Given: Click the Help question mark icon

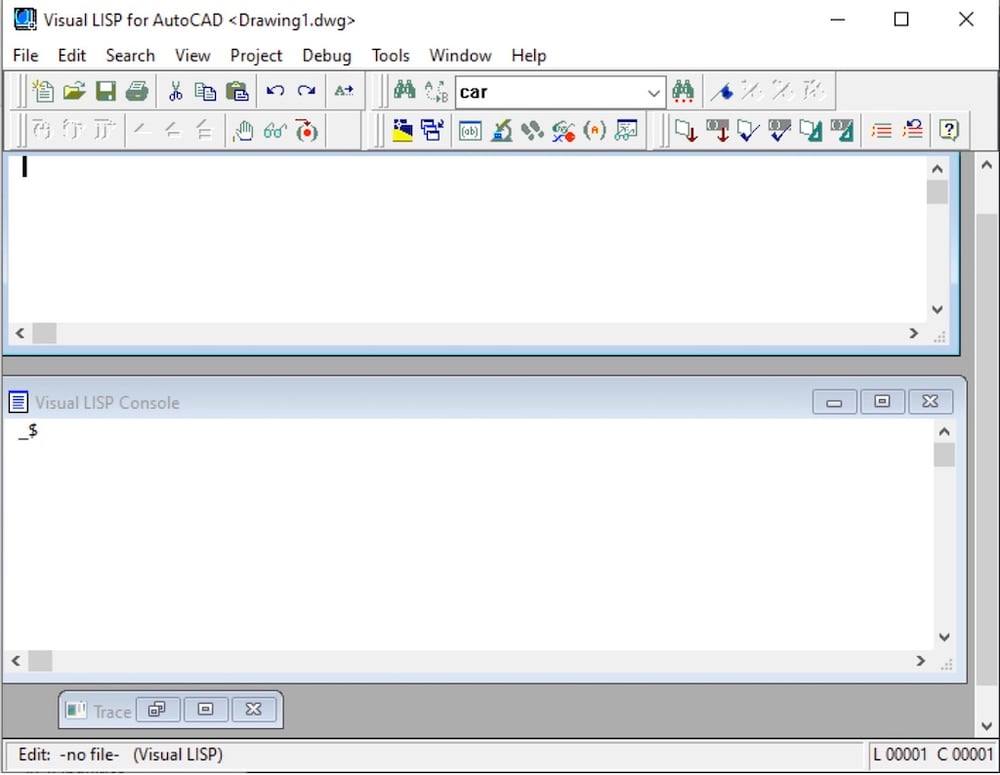Looking at the screenshot, I should coord(949,130).
